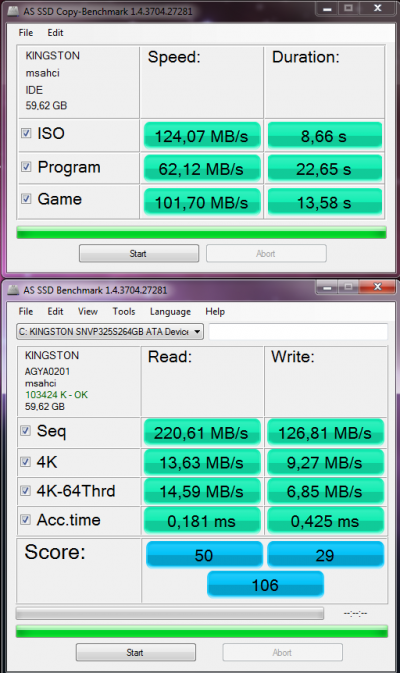
Task: Click the read score 50
Action: [204, 555]
